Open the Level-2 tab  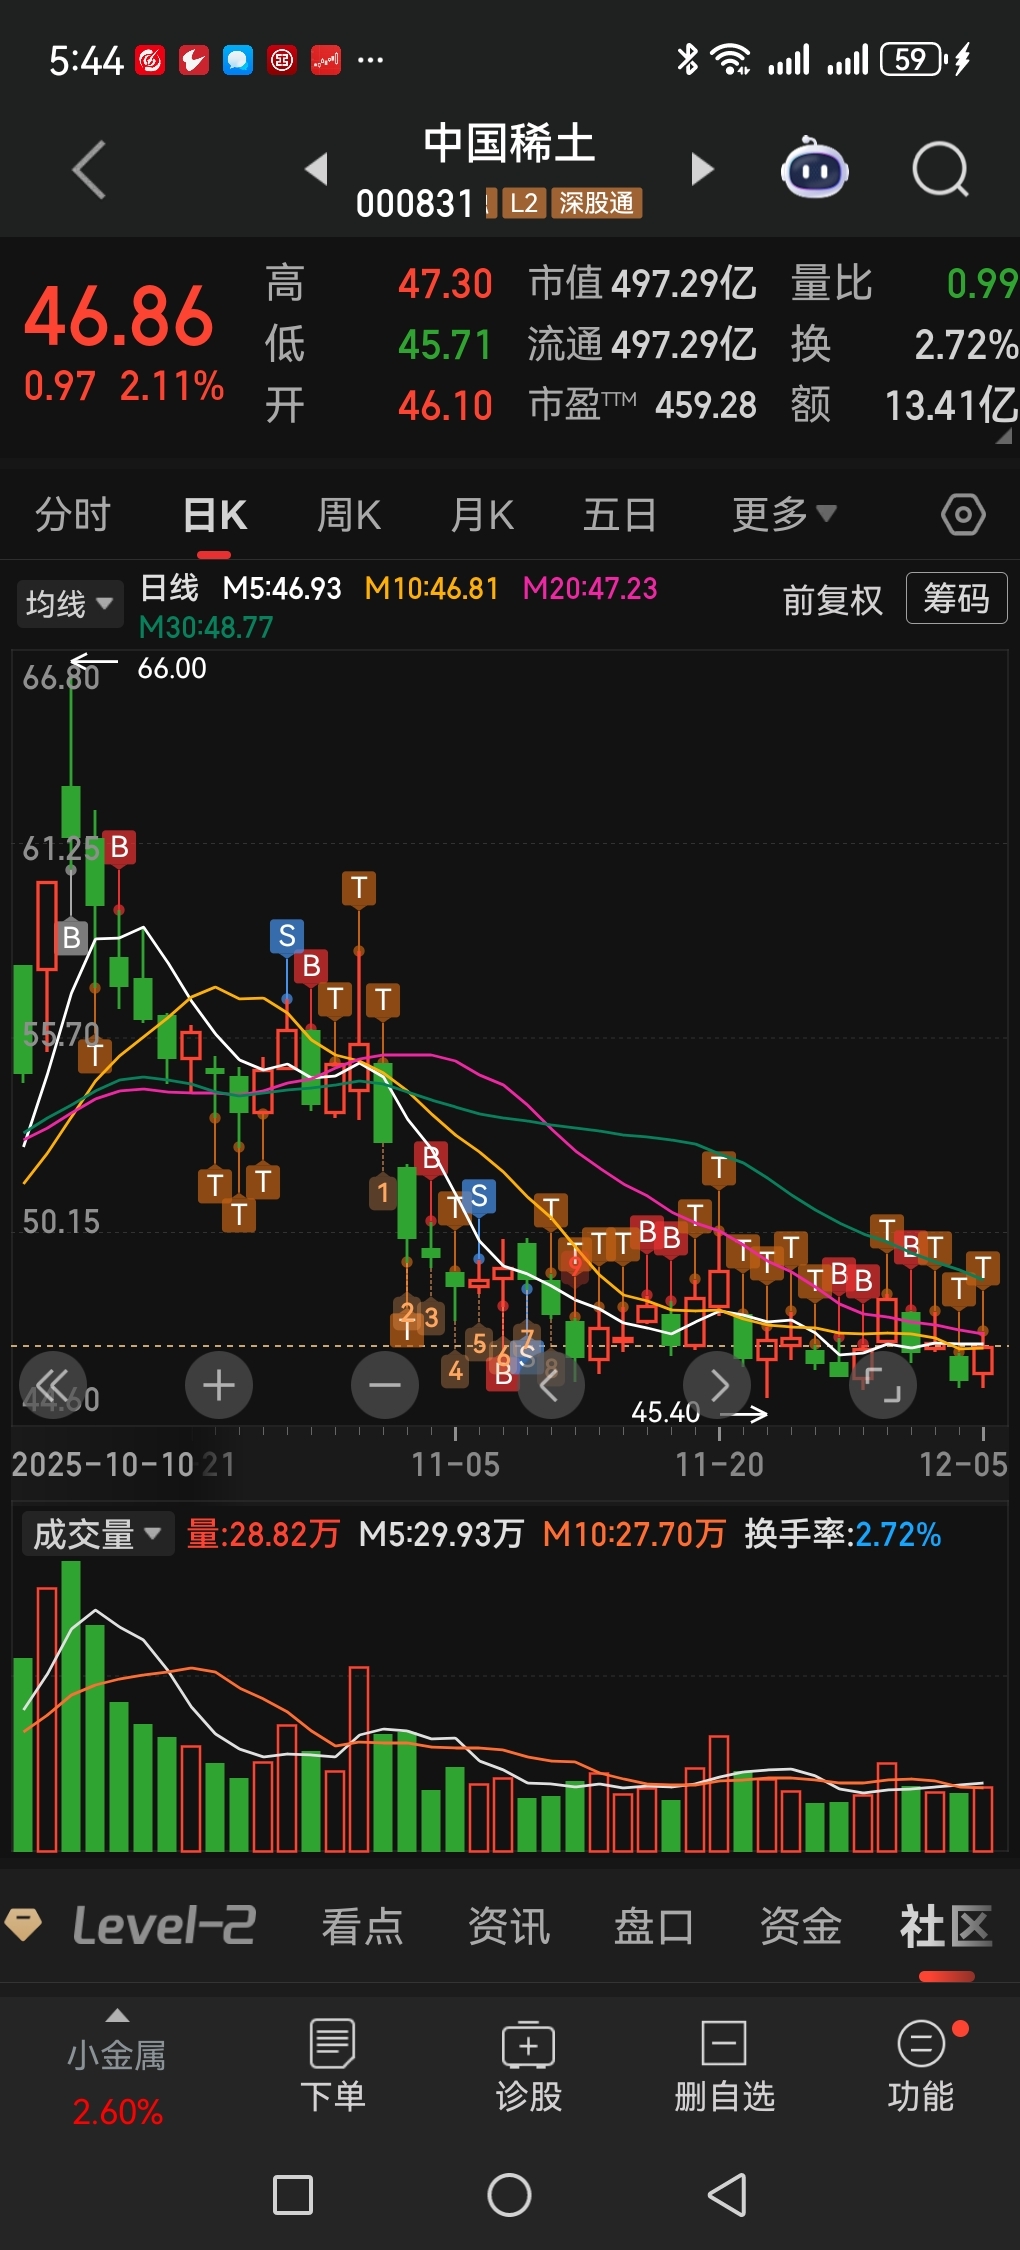pos(164,1926)
